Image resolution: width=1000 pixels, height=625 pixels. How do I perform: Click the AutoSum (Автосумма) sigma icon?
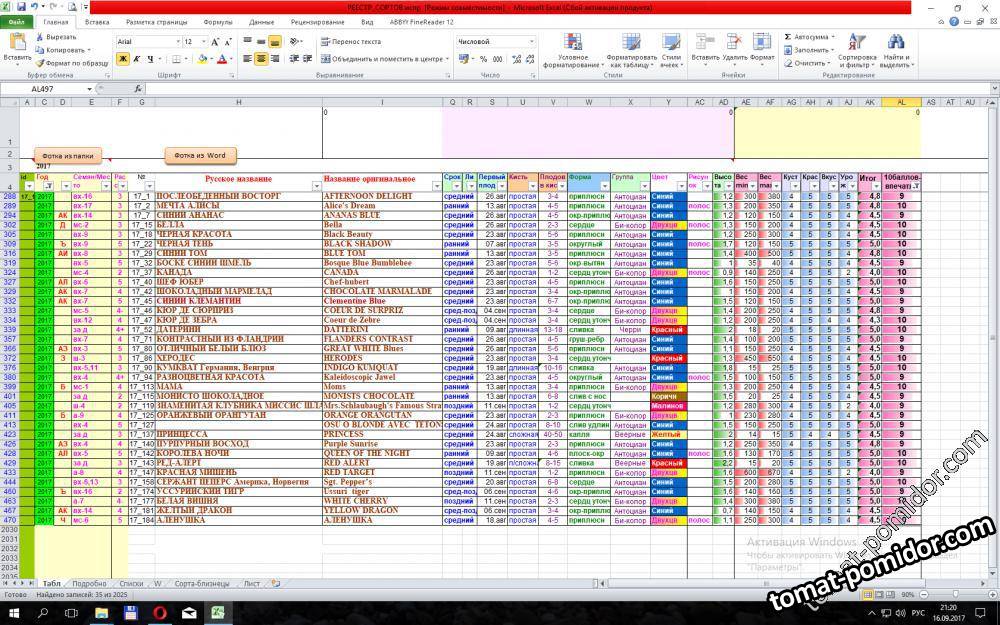pos(789,36)
